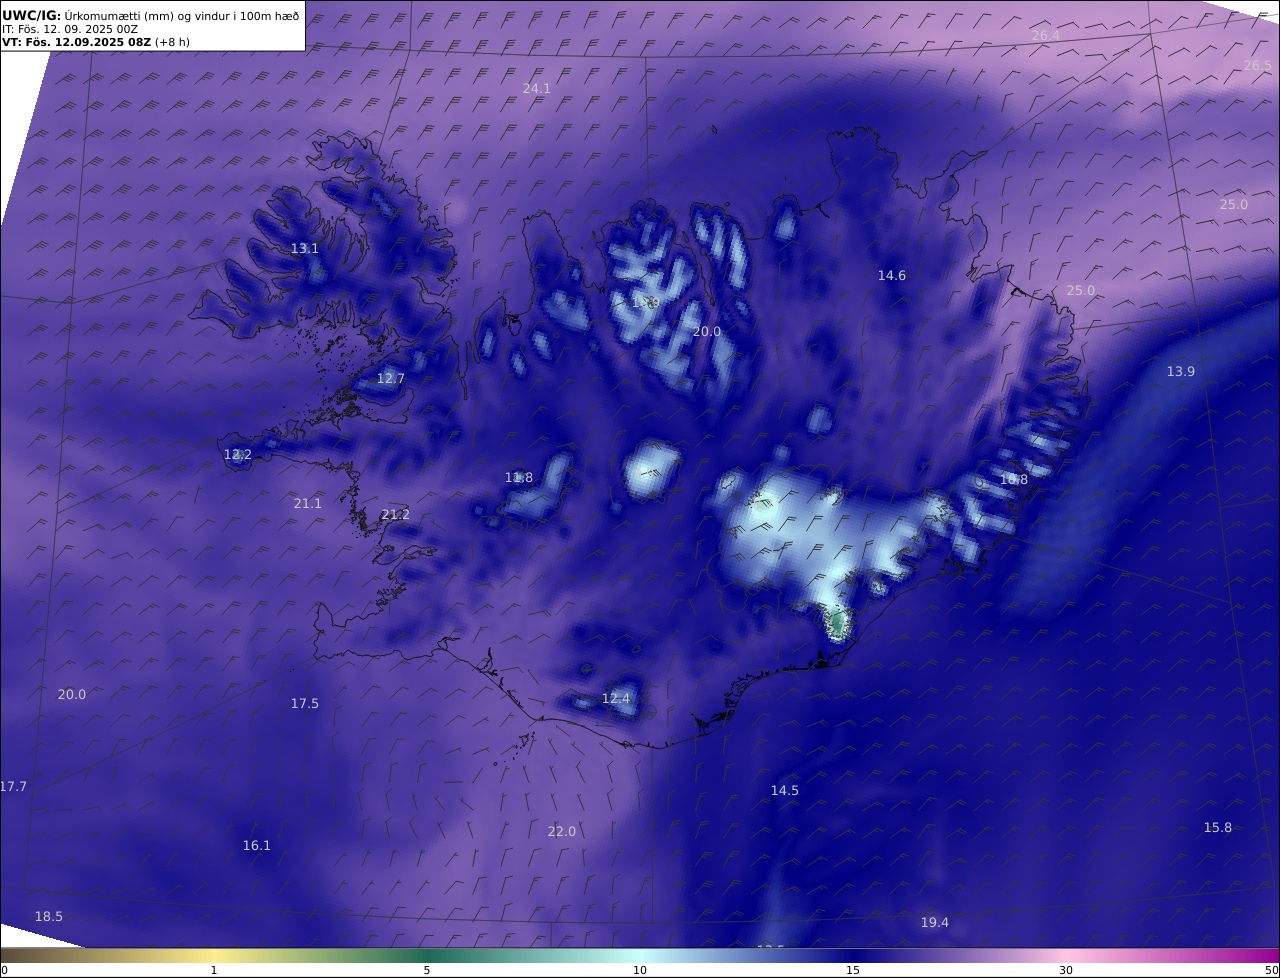
Task: Pick the 13.9 value over the sea
Action: (x=1181, y=371)
